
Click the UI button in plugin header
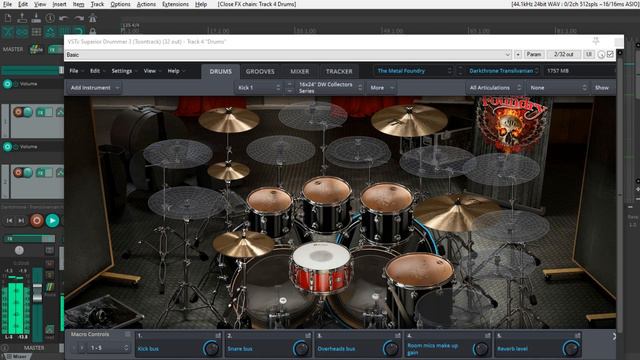point(589,54)
